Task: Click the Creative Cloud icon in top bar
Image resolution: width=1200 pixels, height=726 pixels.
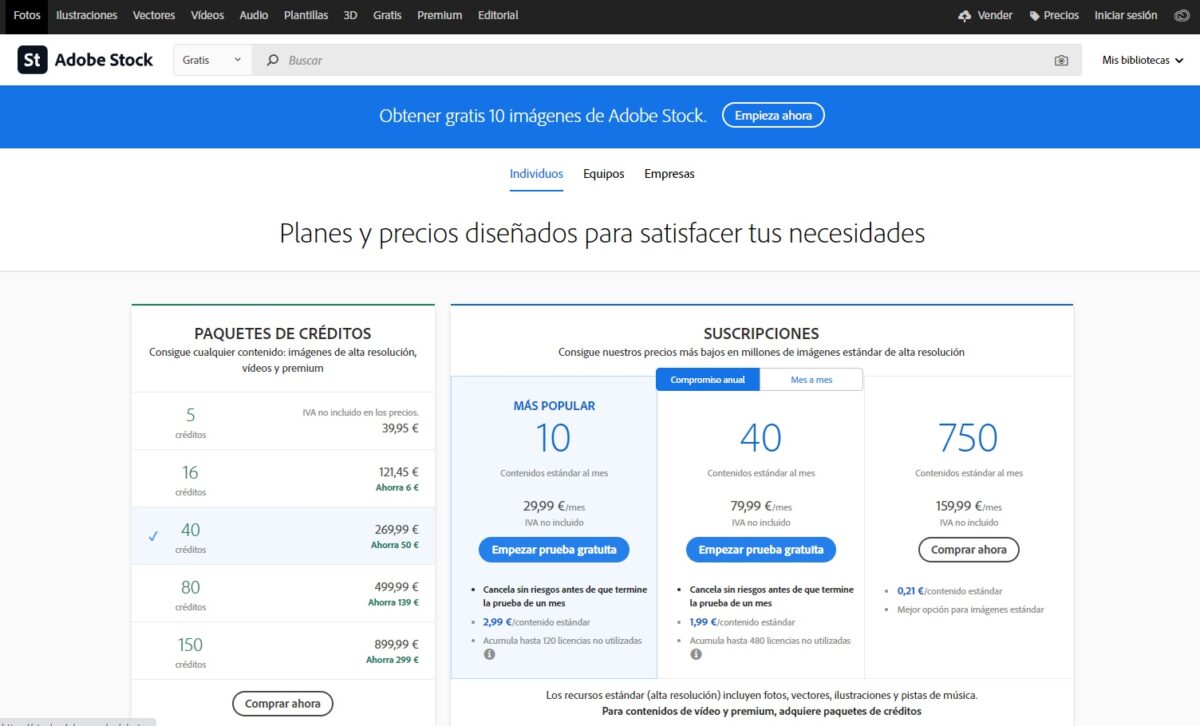Action: pos(1180,15)
